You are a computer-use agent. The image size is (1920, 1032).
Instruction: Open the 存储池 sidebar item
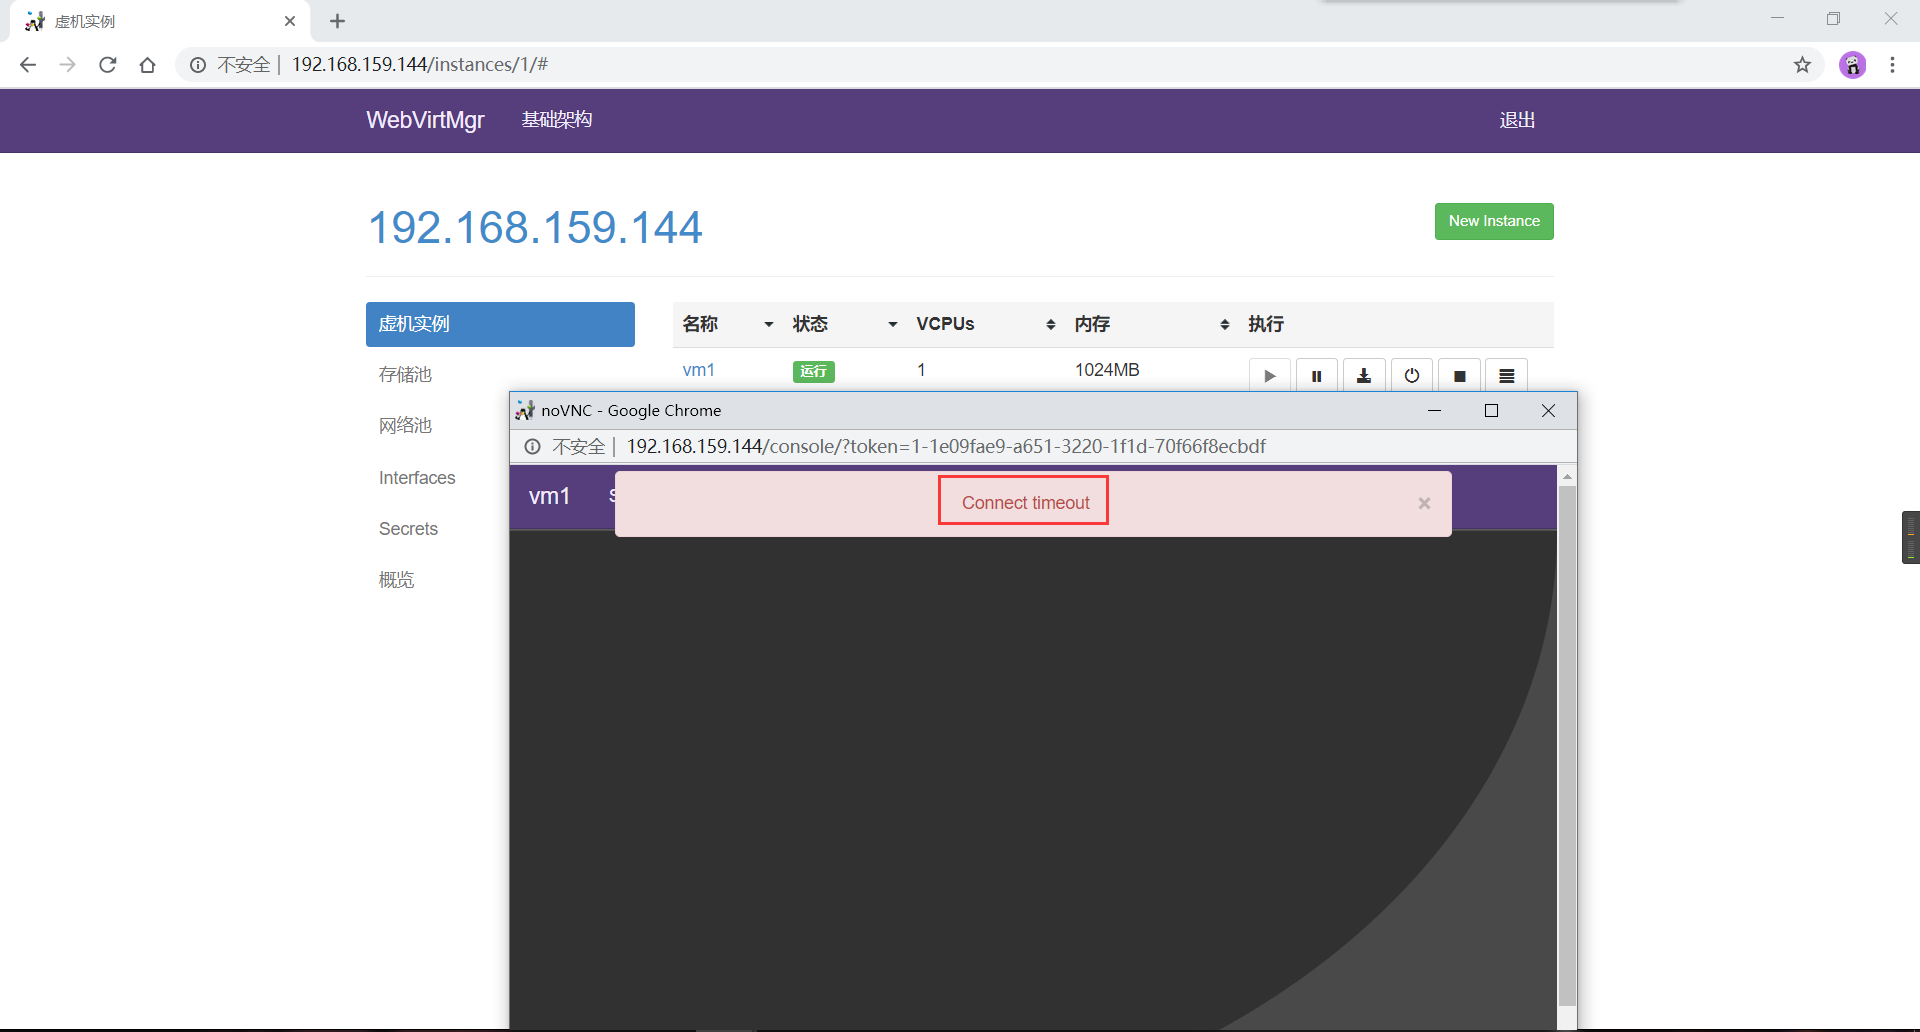coord(405,374)
